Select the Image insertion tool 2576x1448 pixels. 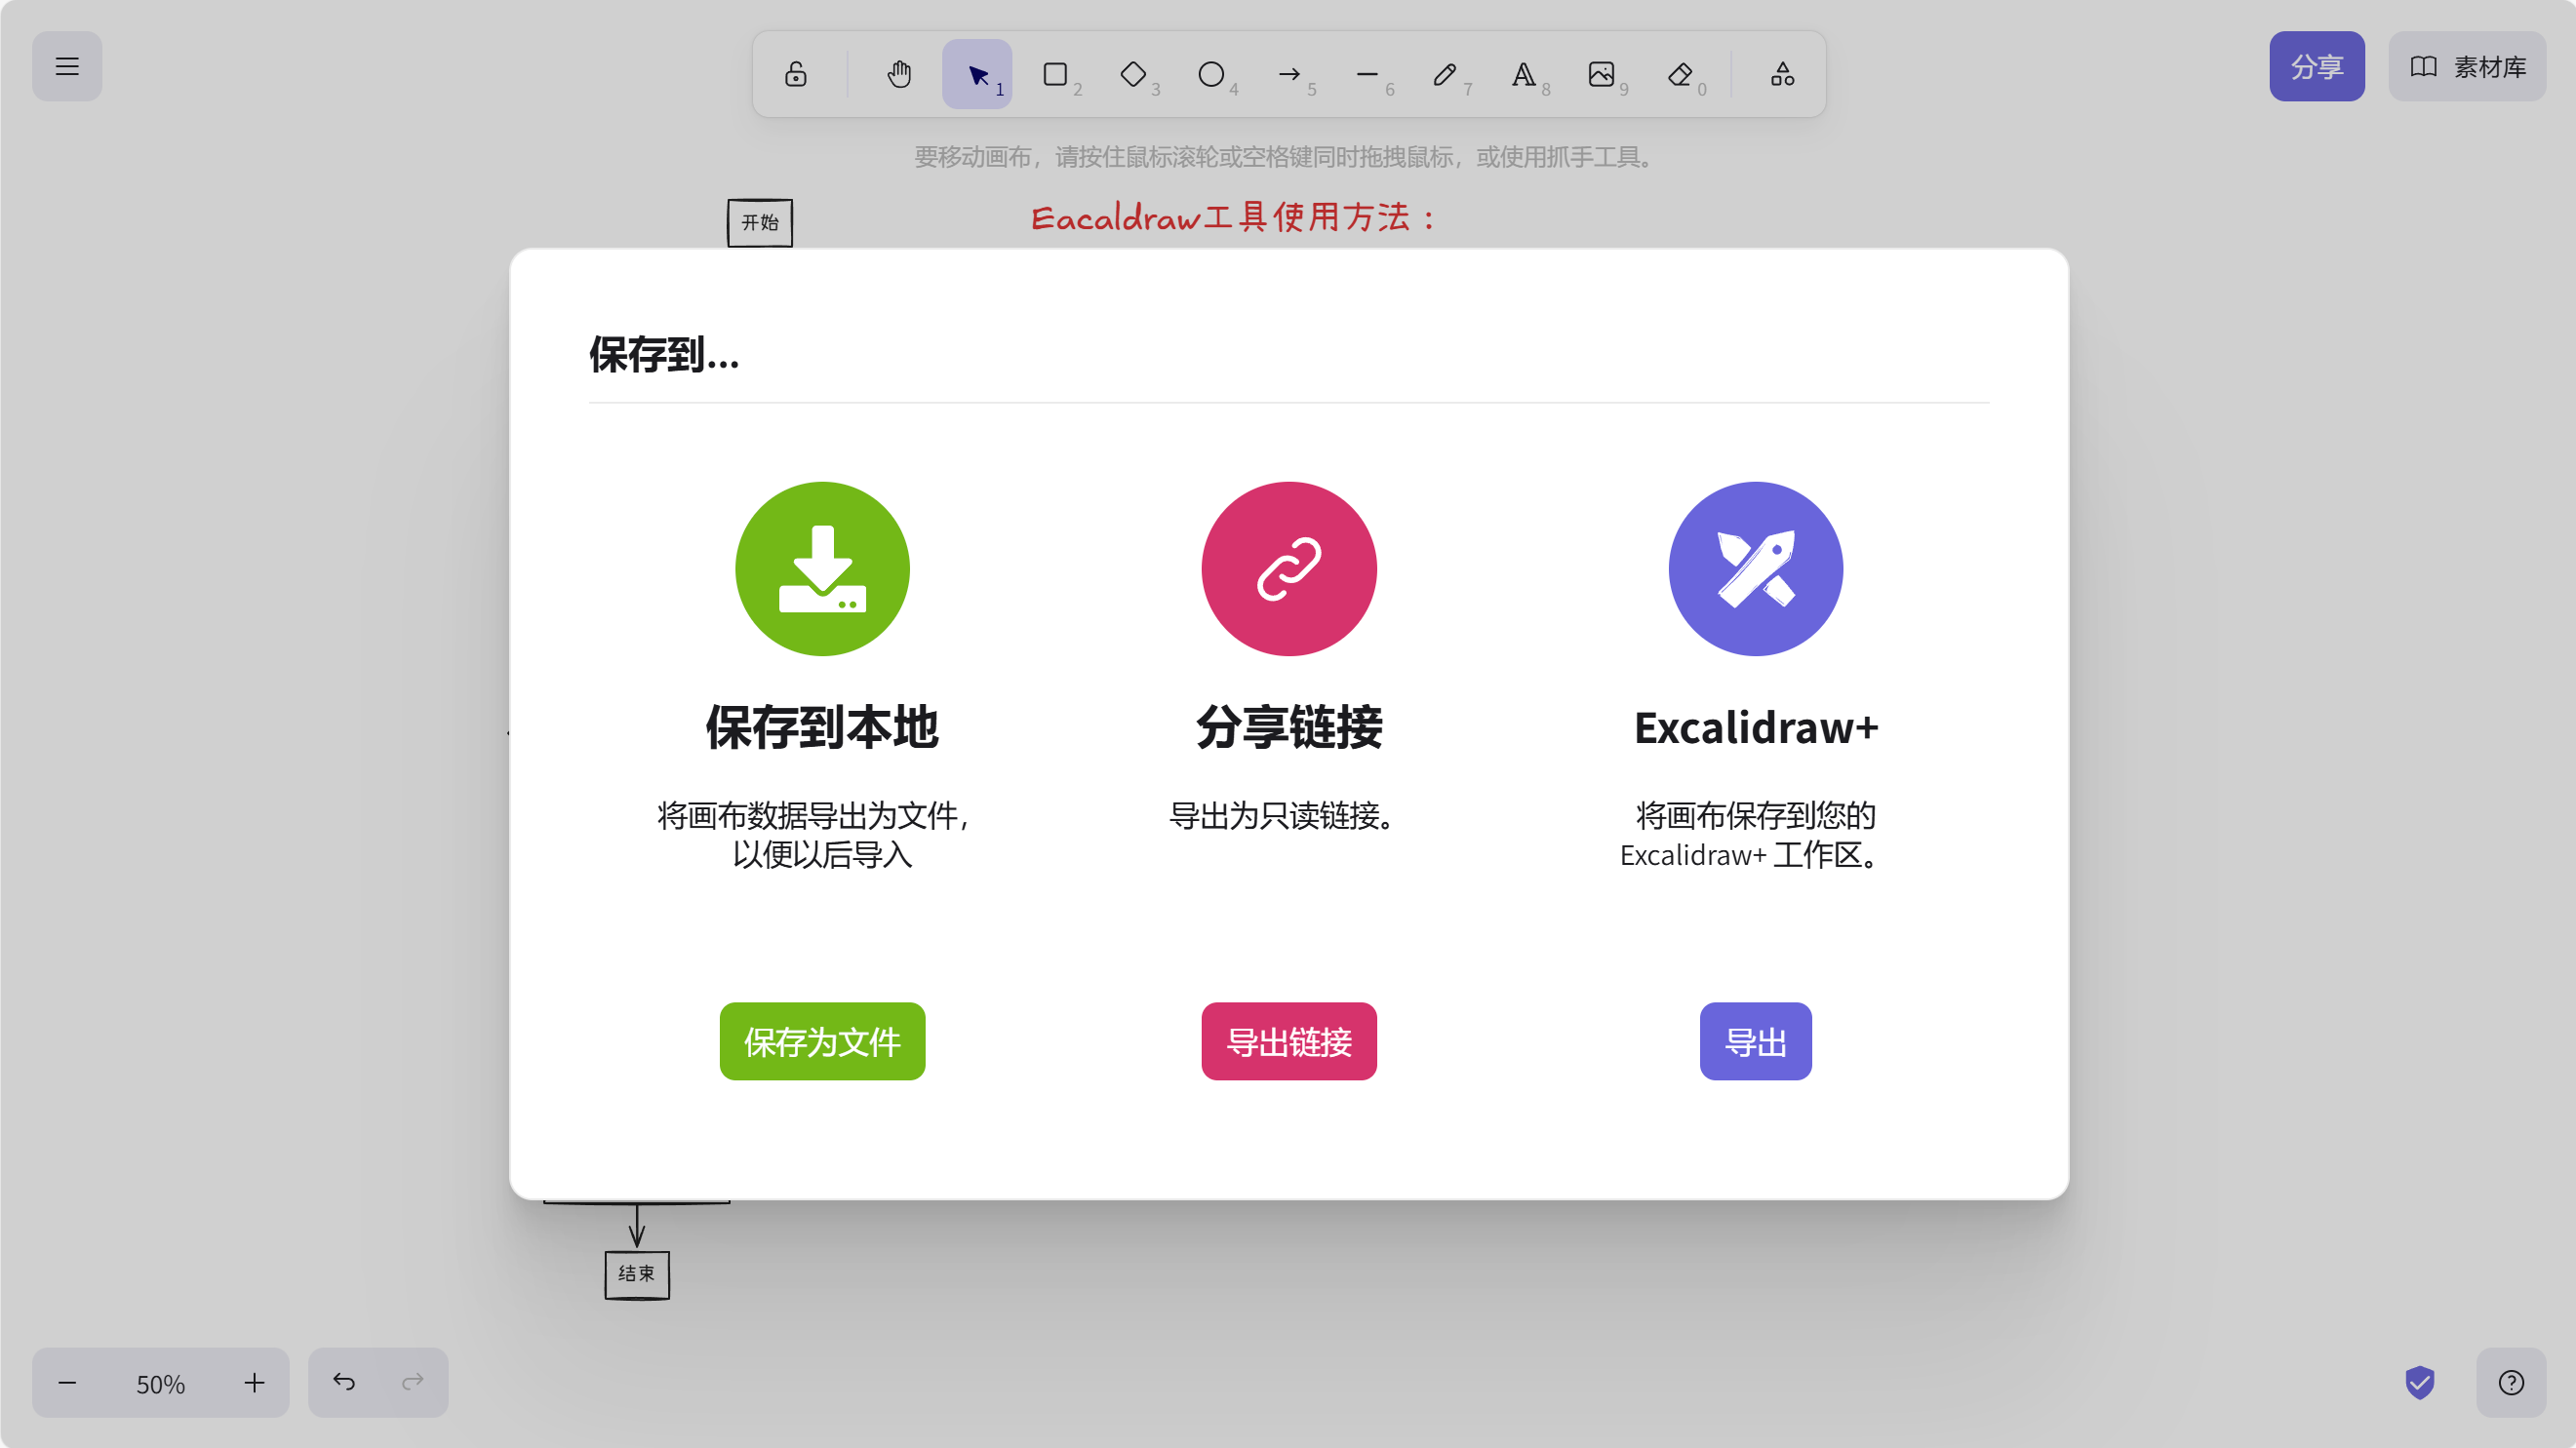1601,73
